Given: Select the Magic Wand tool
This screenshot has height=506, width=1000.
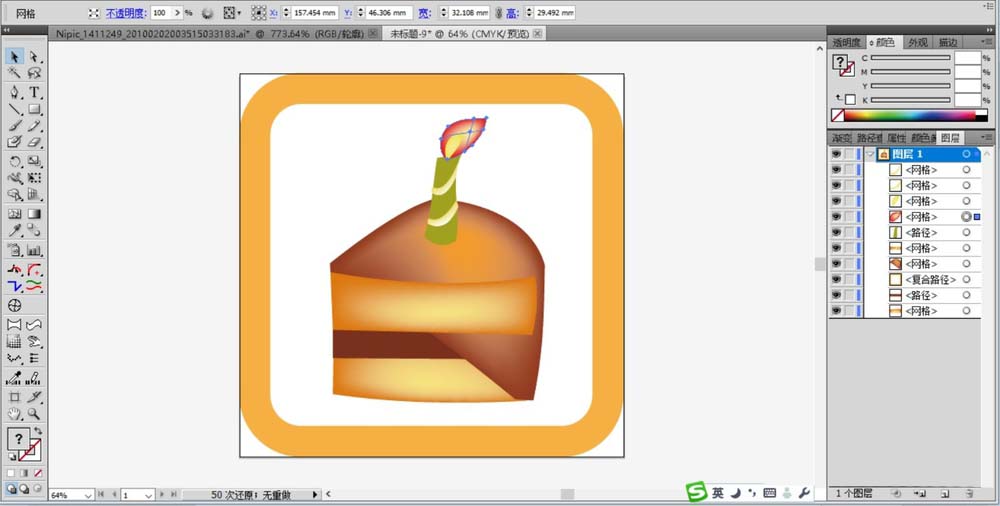Looking at the screenshot, I should point(15,74).
